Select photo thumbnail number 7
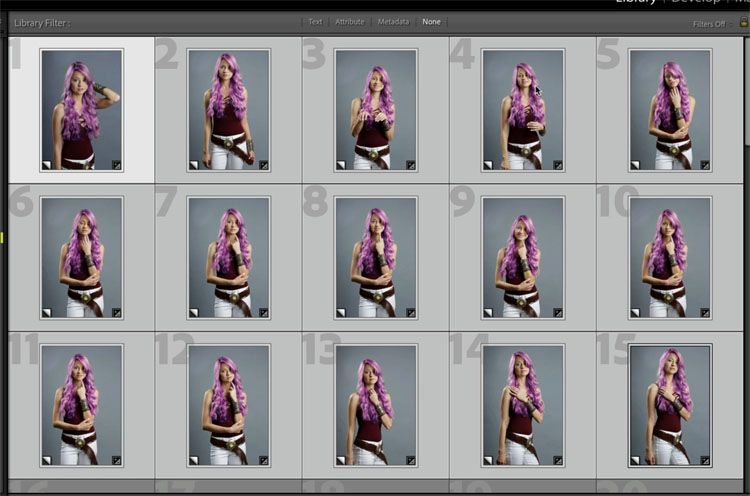This screenshot has height=496, width=750. pyautogui.click(x=229, y=258)
